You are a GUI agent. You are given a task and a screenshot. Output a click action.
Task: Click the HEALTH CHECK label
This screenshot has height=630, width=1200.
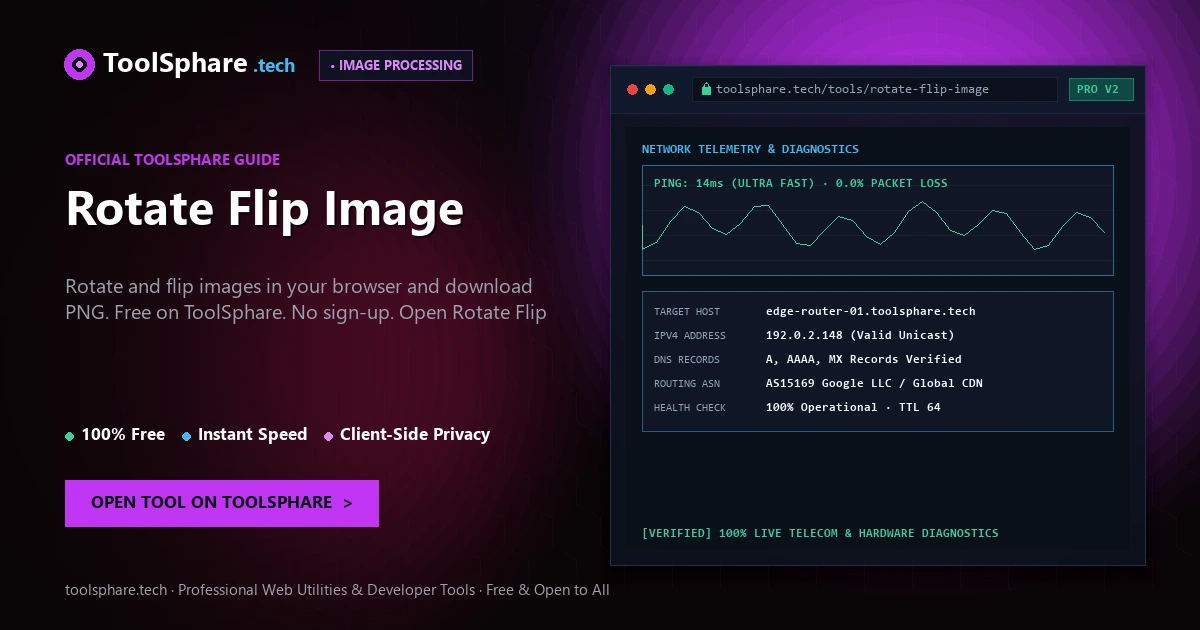(690, 408)
